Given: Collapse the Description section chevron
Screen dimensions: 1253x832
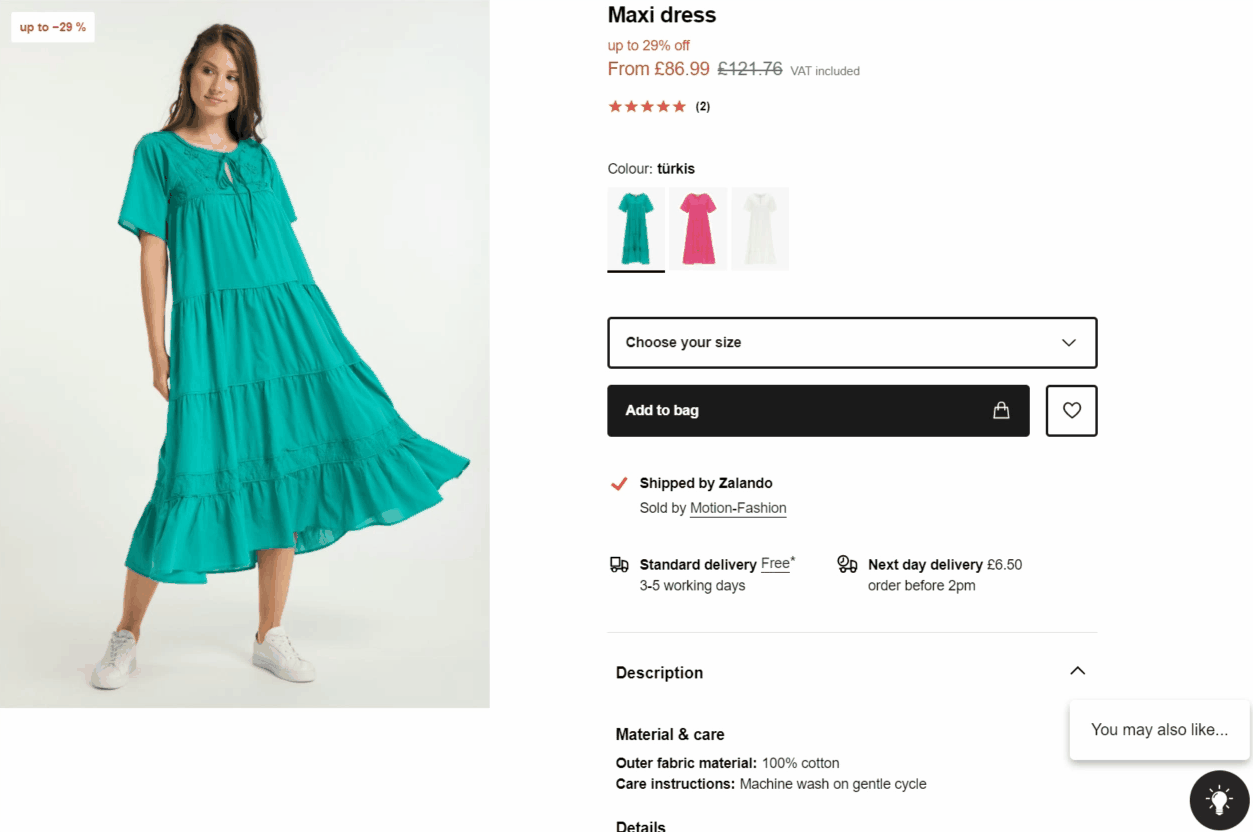Looking at the screenshot, I should [x=1077, y=671].
